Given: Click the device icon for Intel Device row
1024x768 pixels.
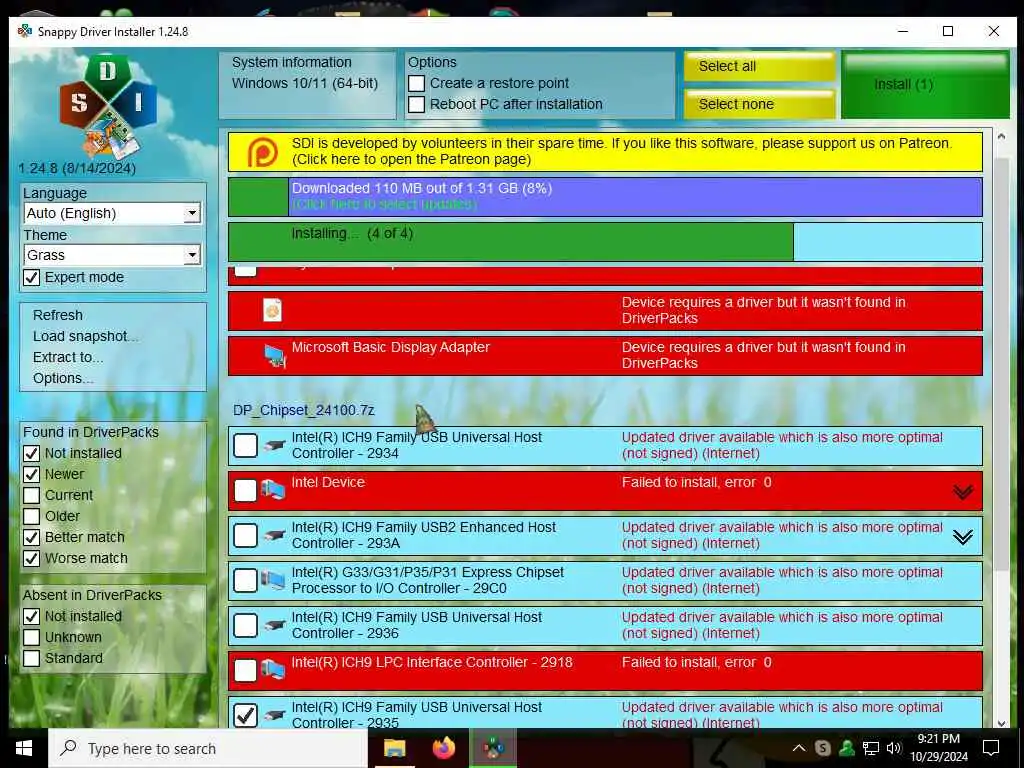Looking at the screenshot, I should (273, 490).
